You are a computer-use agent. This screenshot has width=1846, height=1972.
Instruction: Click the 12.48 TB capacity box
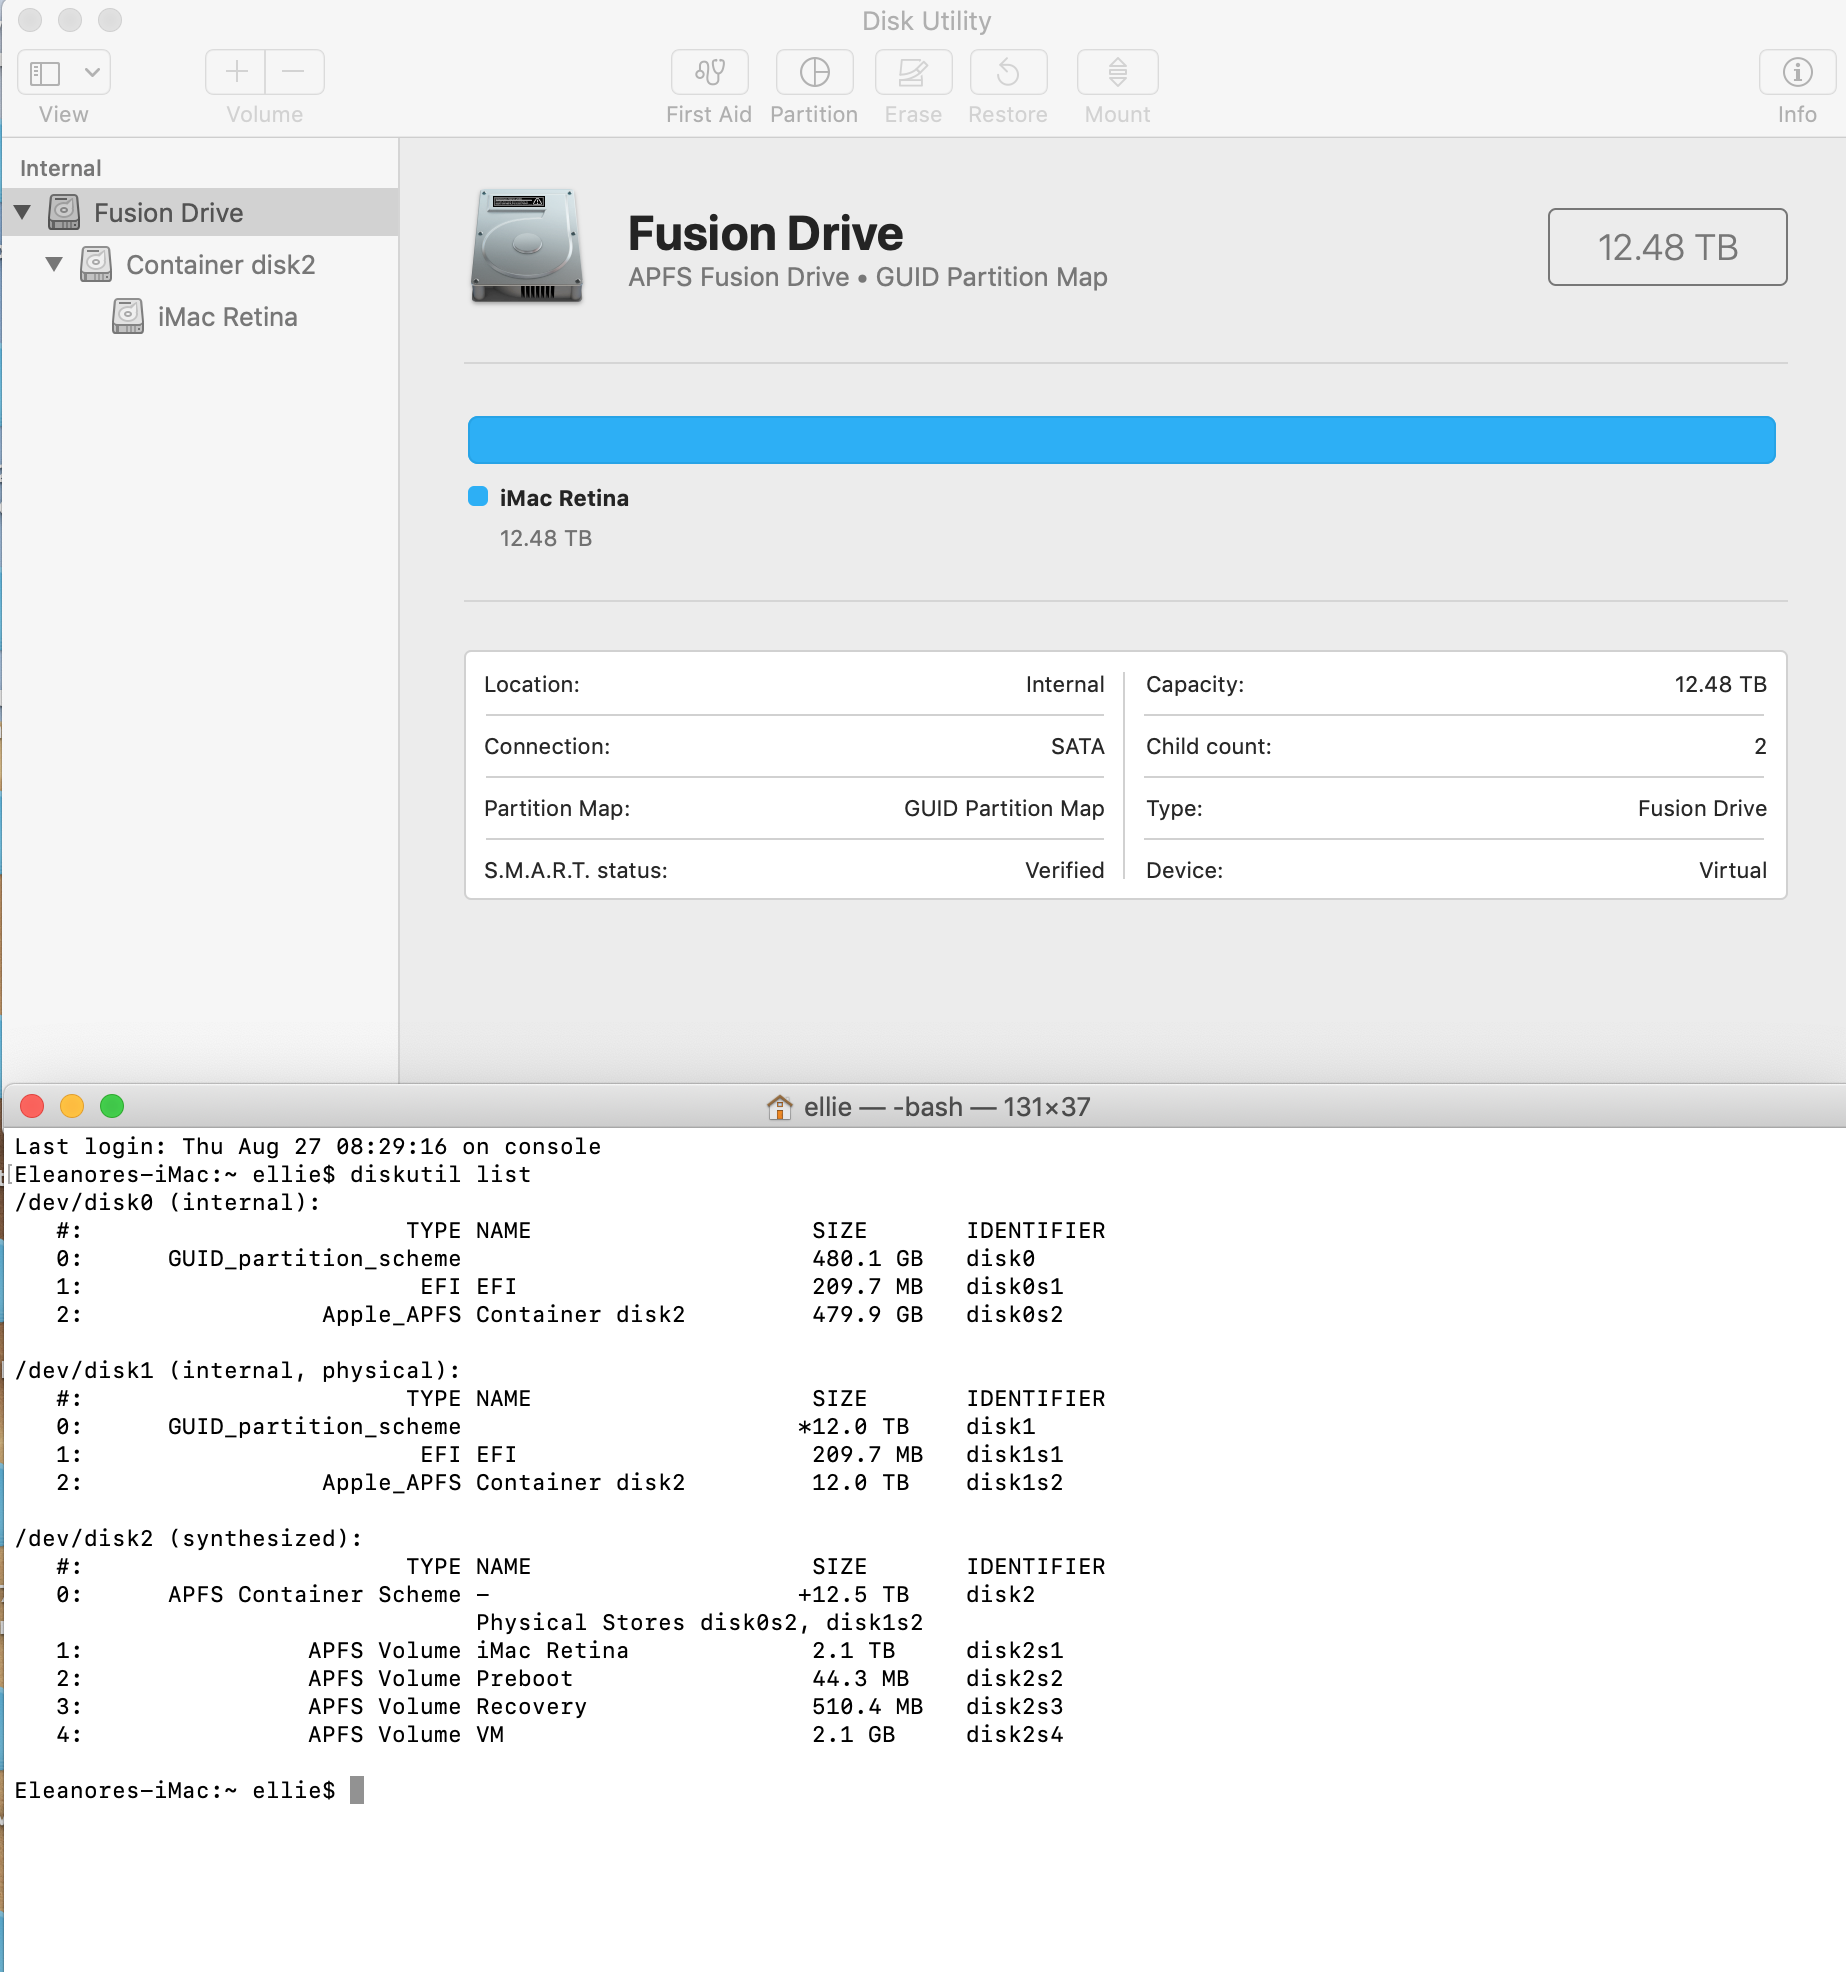(1667, 247)
